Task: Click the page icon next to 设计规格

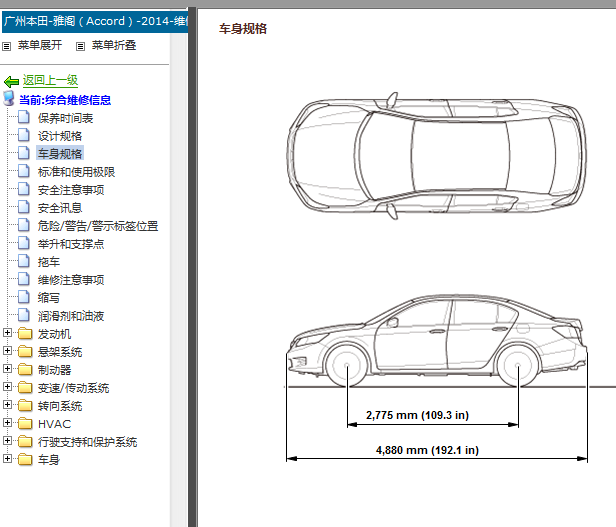Action: 24,135
